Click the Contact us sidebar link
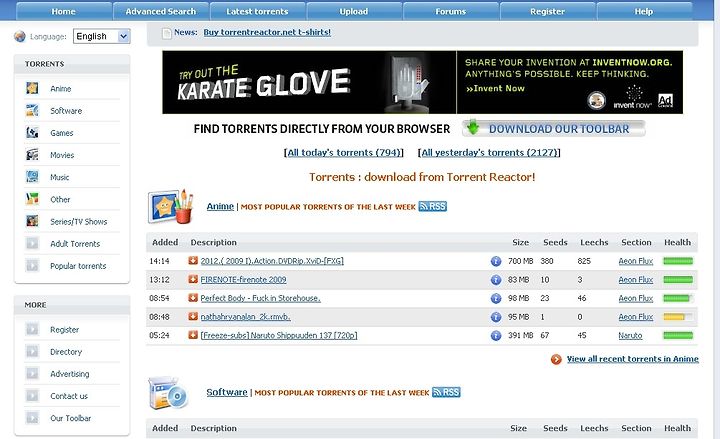Viewport: 720px width, 439px height. pos(69,396)
